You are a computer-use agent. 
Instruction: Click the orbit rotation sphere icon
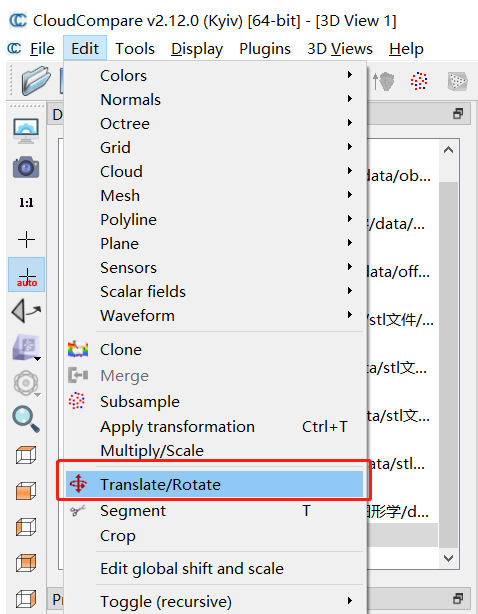[x=26, y=383]
